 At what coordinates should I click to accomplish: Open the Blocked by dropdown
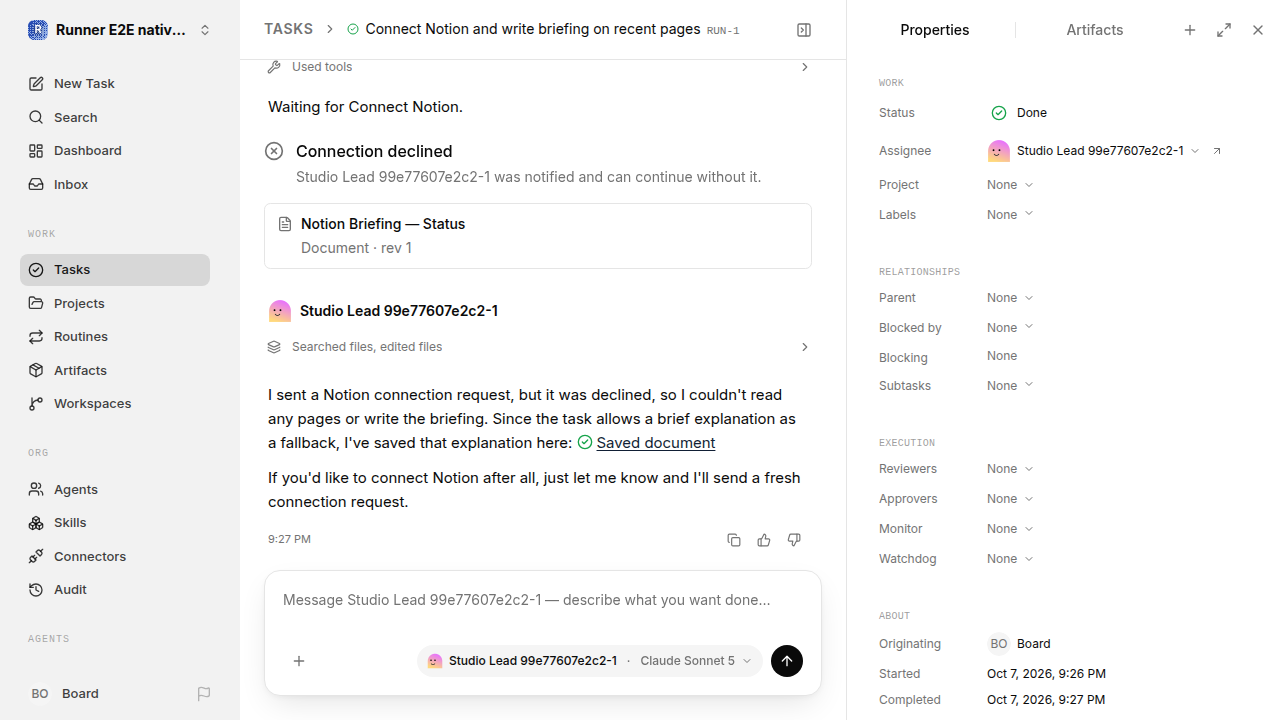click(1010, 328)
